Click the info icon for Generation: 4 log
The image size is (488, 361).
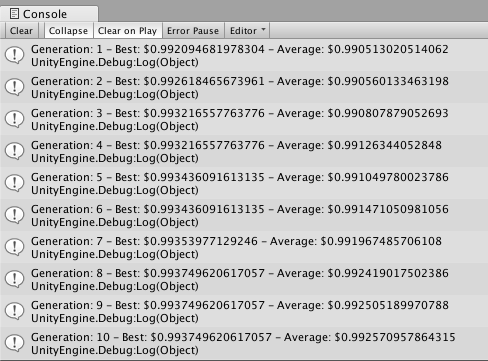pyautogui.click(x=15, y=151)
